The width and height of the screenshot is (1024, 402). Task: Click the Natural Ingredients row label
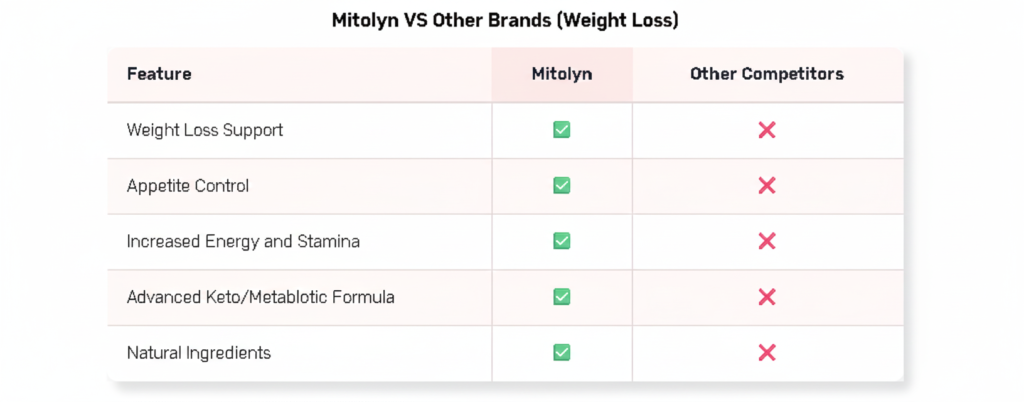(x=199, y=353)
